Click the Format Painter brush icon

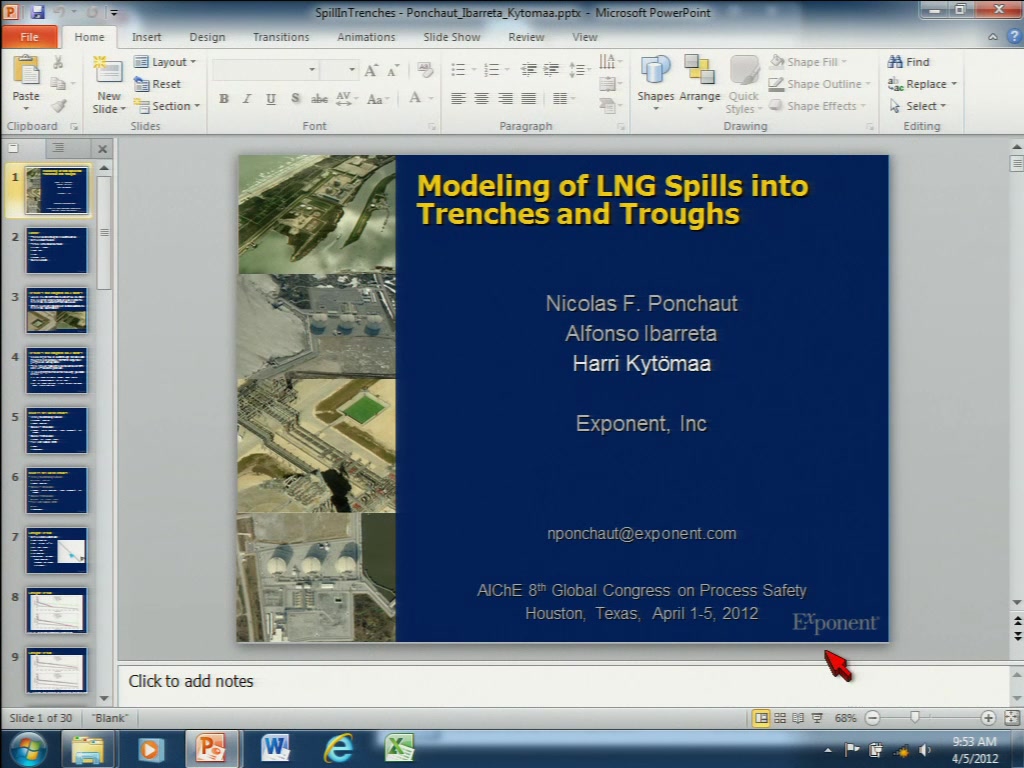click(59, 106)
